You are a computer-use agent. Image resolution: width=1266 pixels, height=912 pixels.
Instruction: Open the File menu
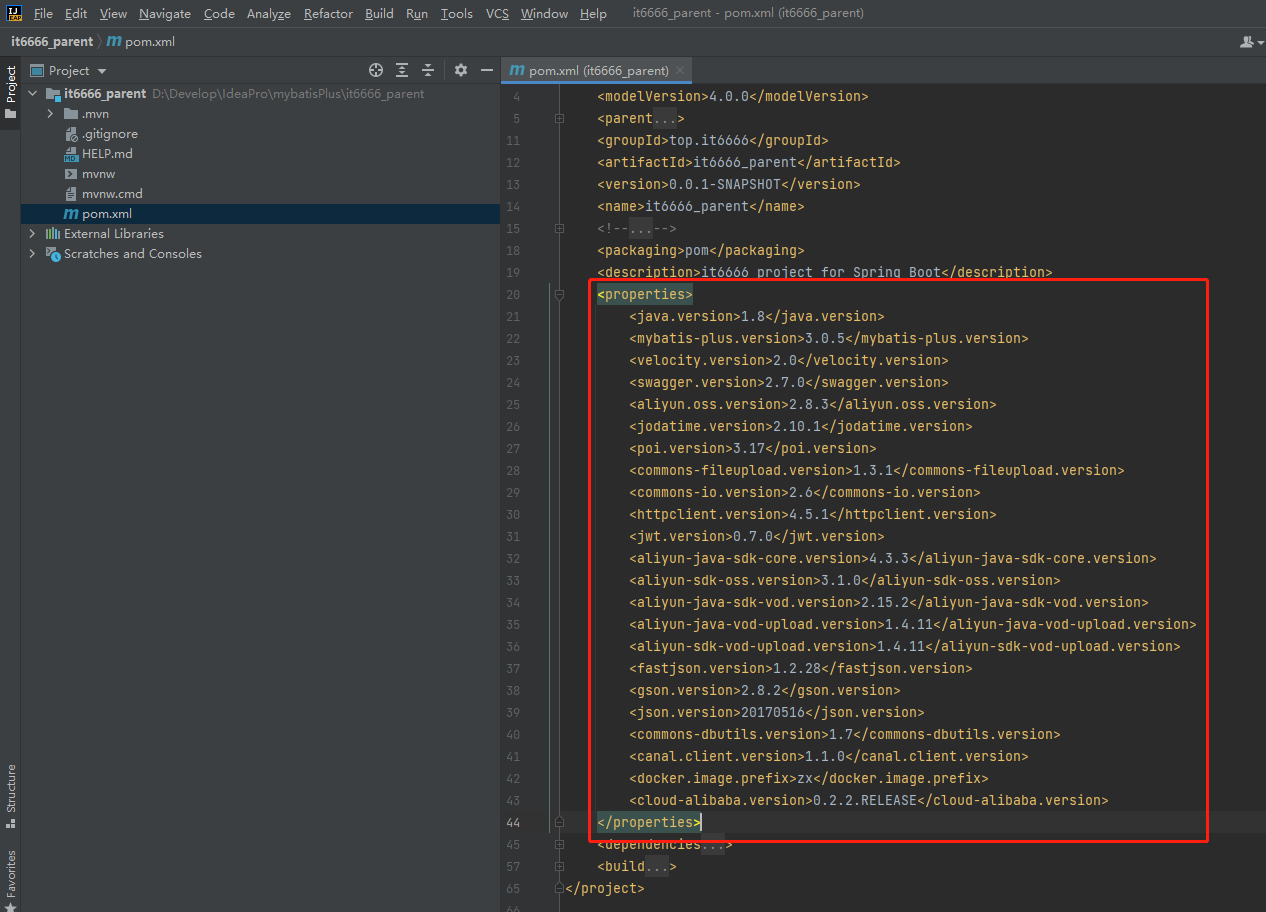click(x=43, y=13)
